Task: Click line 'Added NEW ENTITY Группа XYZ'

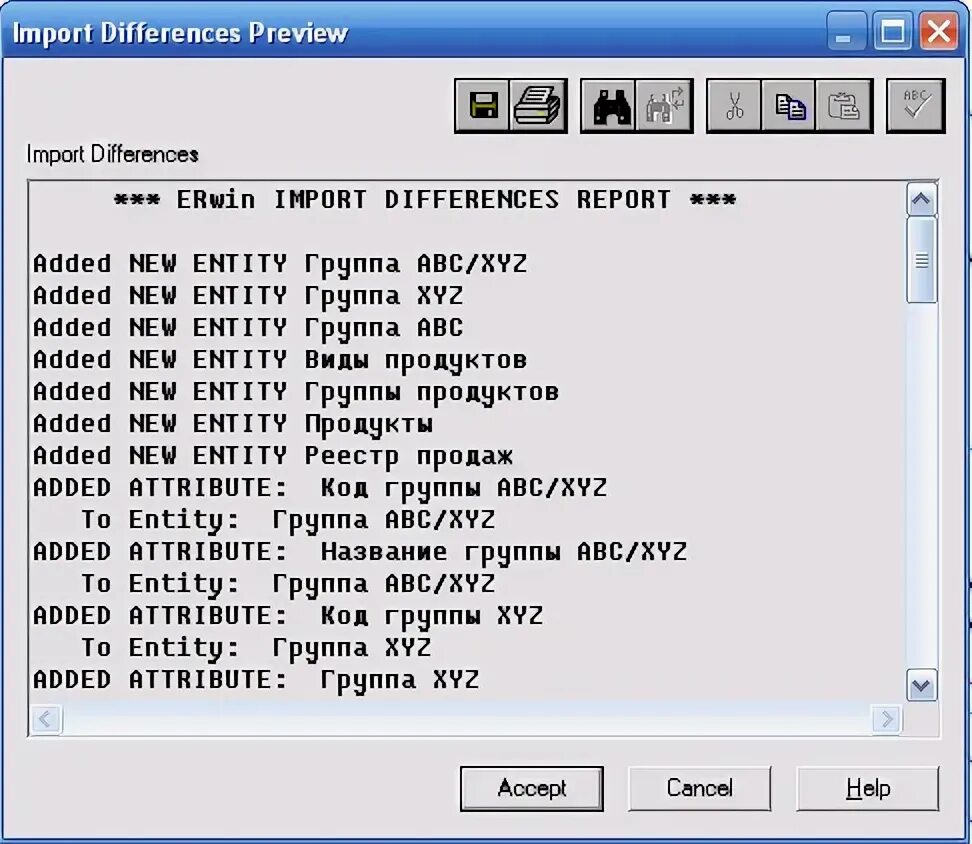Action: click(x=248, y=296)
